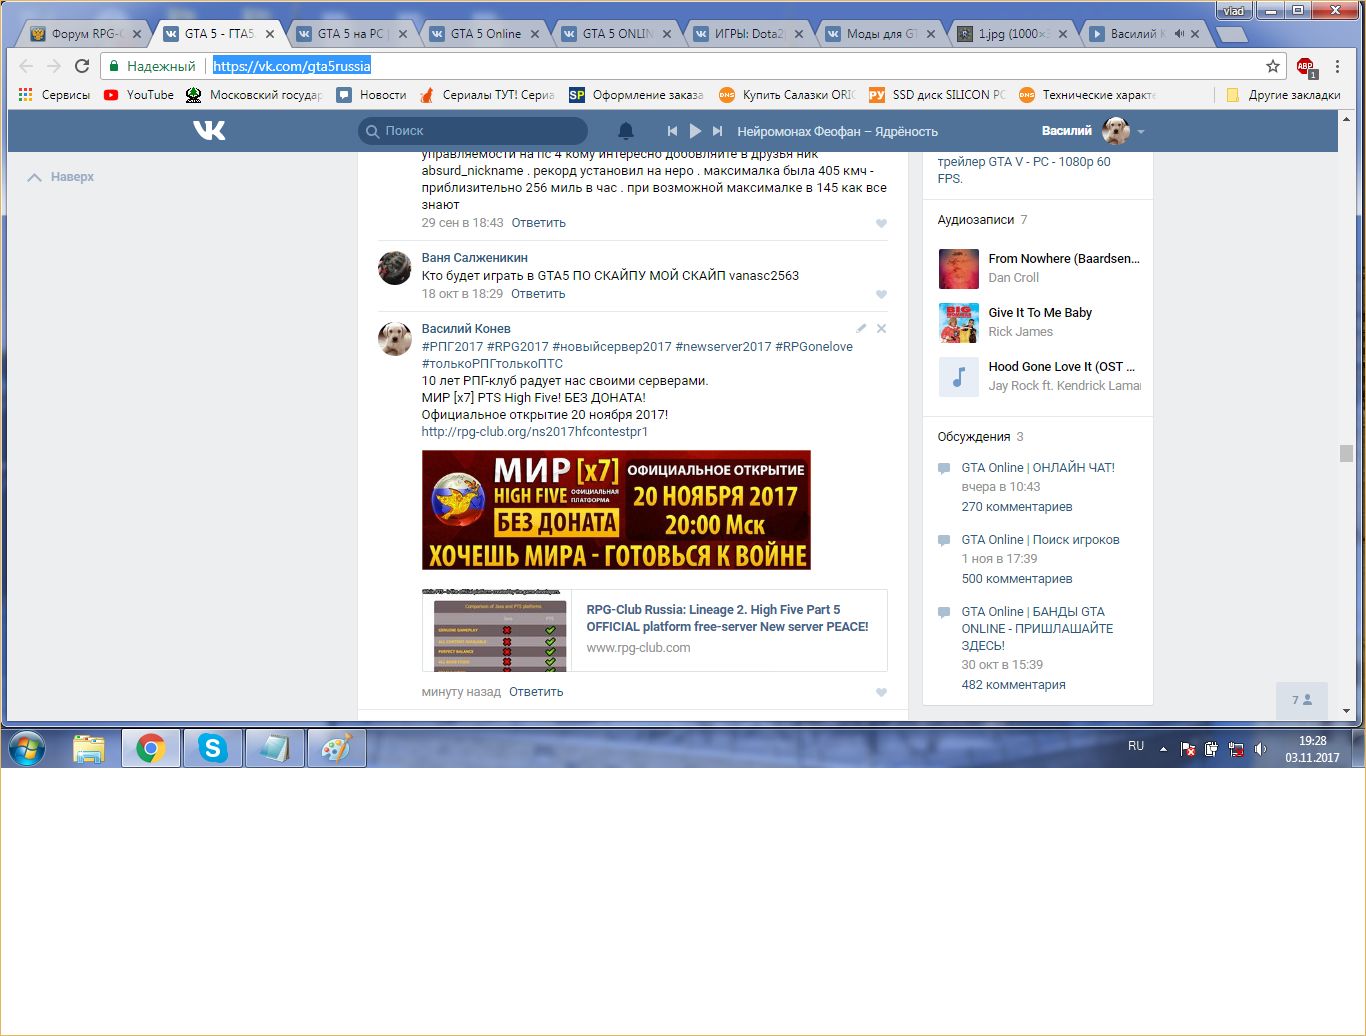The image size is (1366, 1036).
Task: Reload the page in Chrome
Action: click(82, 66)
